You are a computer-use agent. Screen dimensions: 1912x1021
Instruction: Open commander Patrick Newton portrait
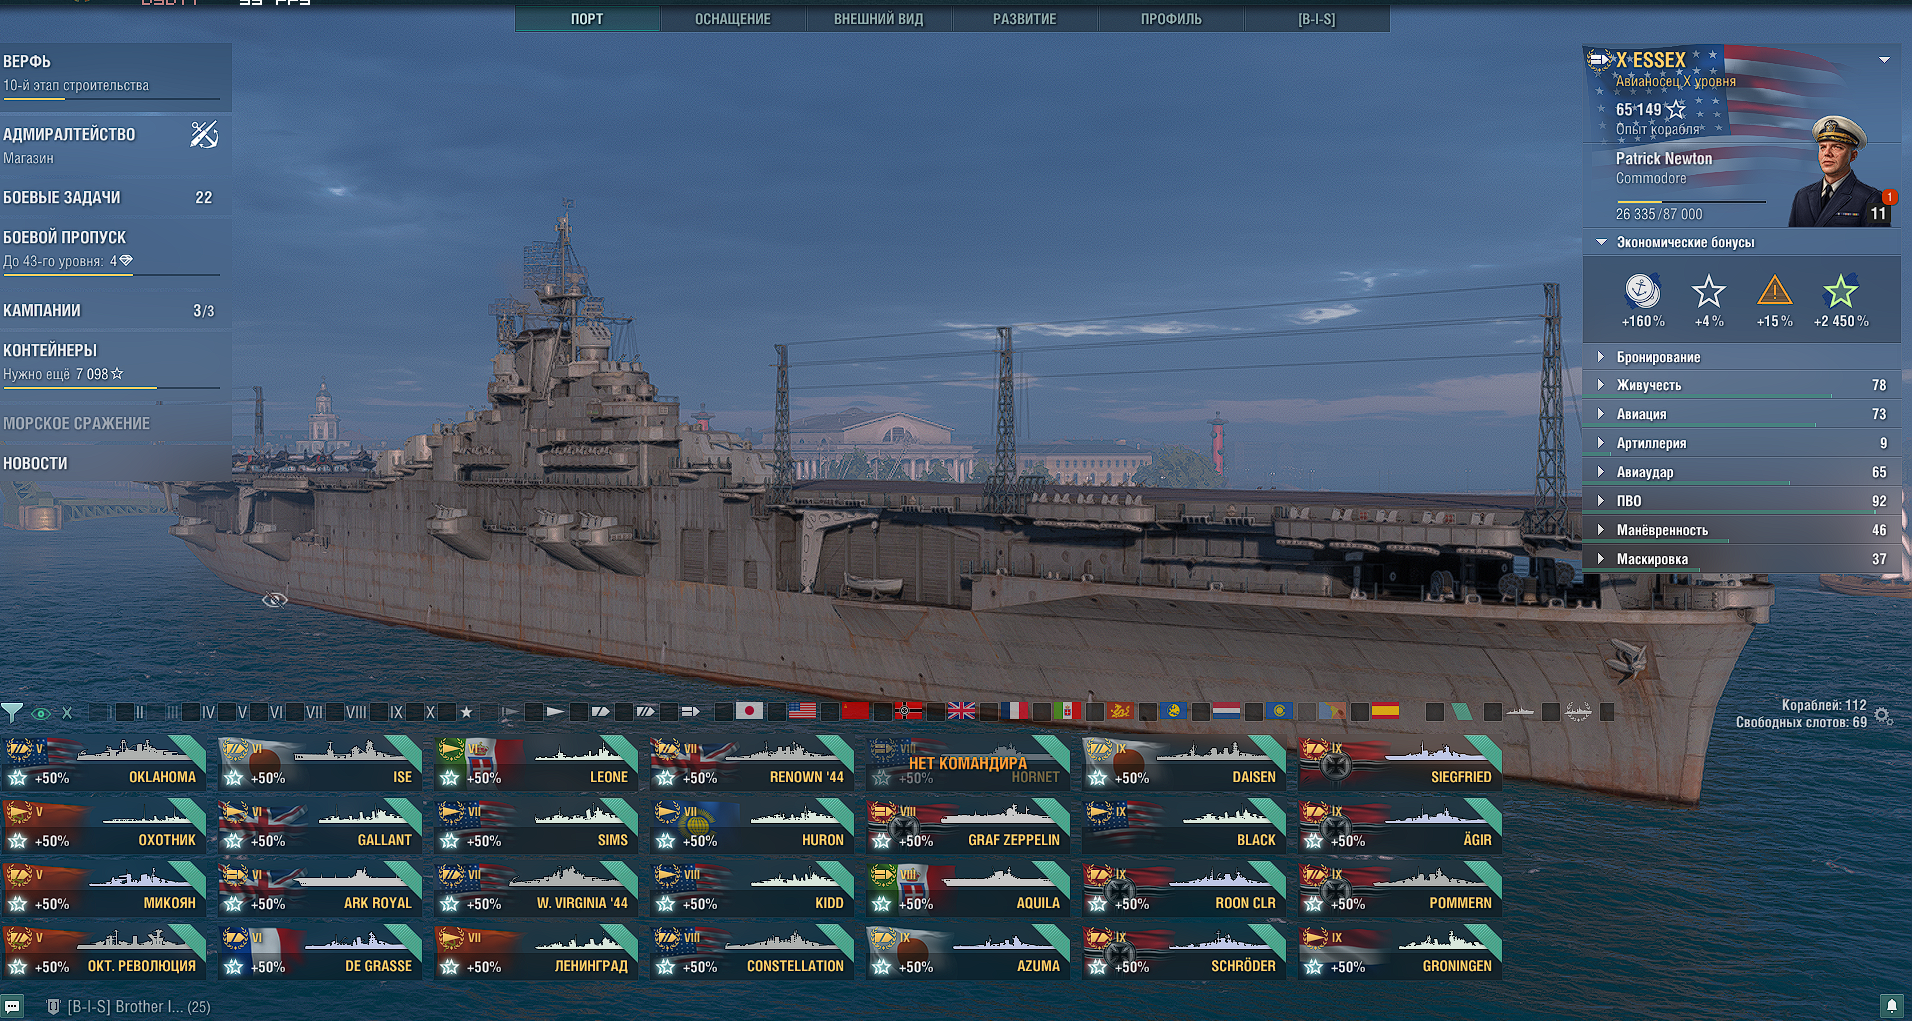tap(1838, 172)
